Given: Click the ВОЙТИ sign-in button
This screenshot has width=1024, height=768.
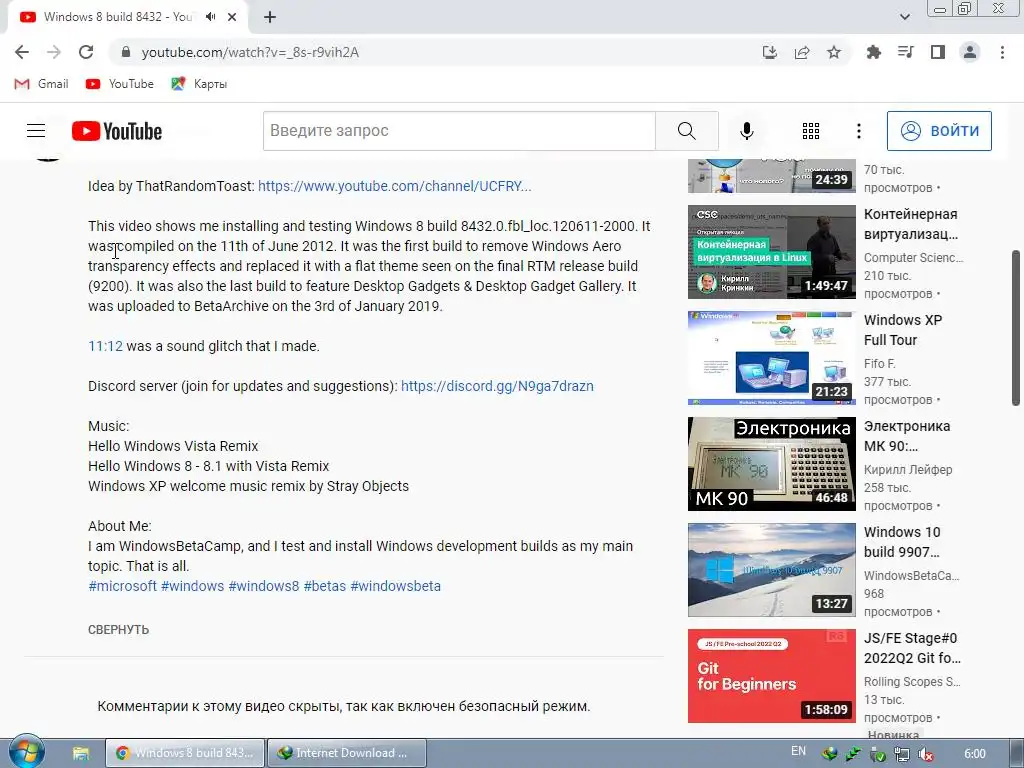Looking at the screenshot, I should [x=939, y=131].
